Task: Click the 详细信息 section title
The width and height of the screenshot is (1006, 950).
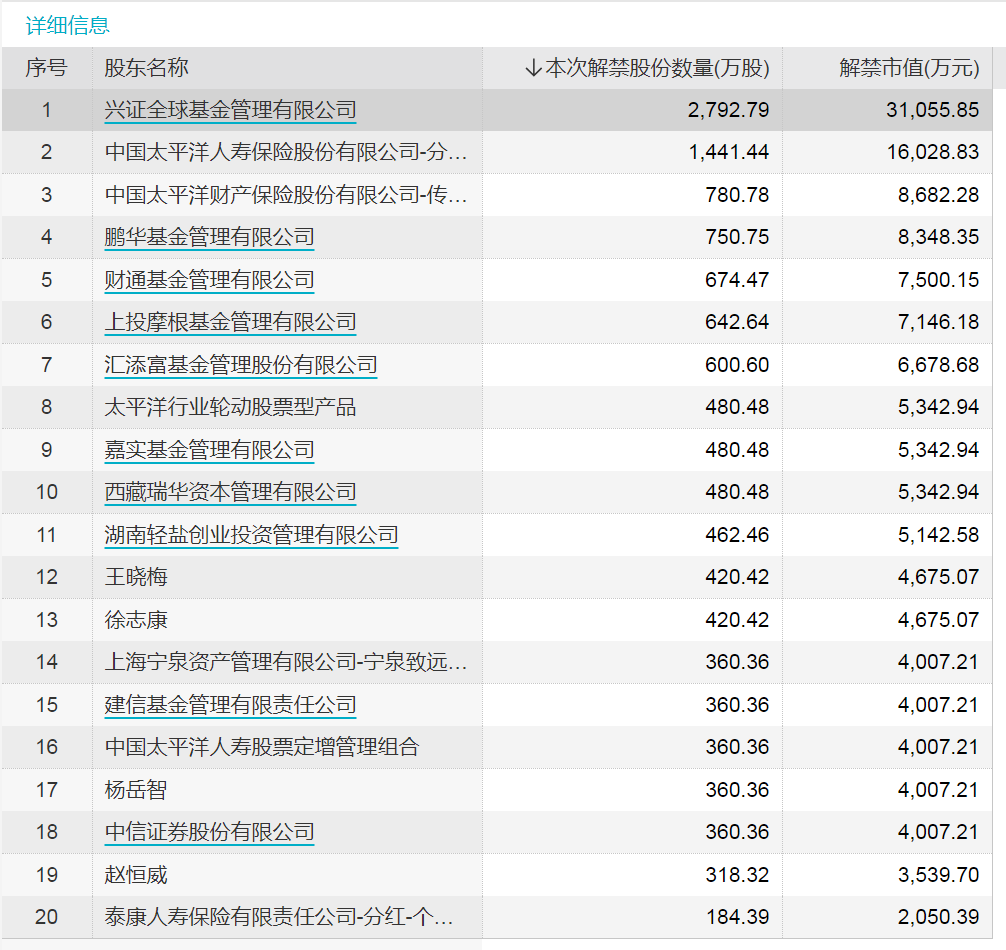Action: coord(67,26)
